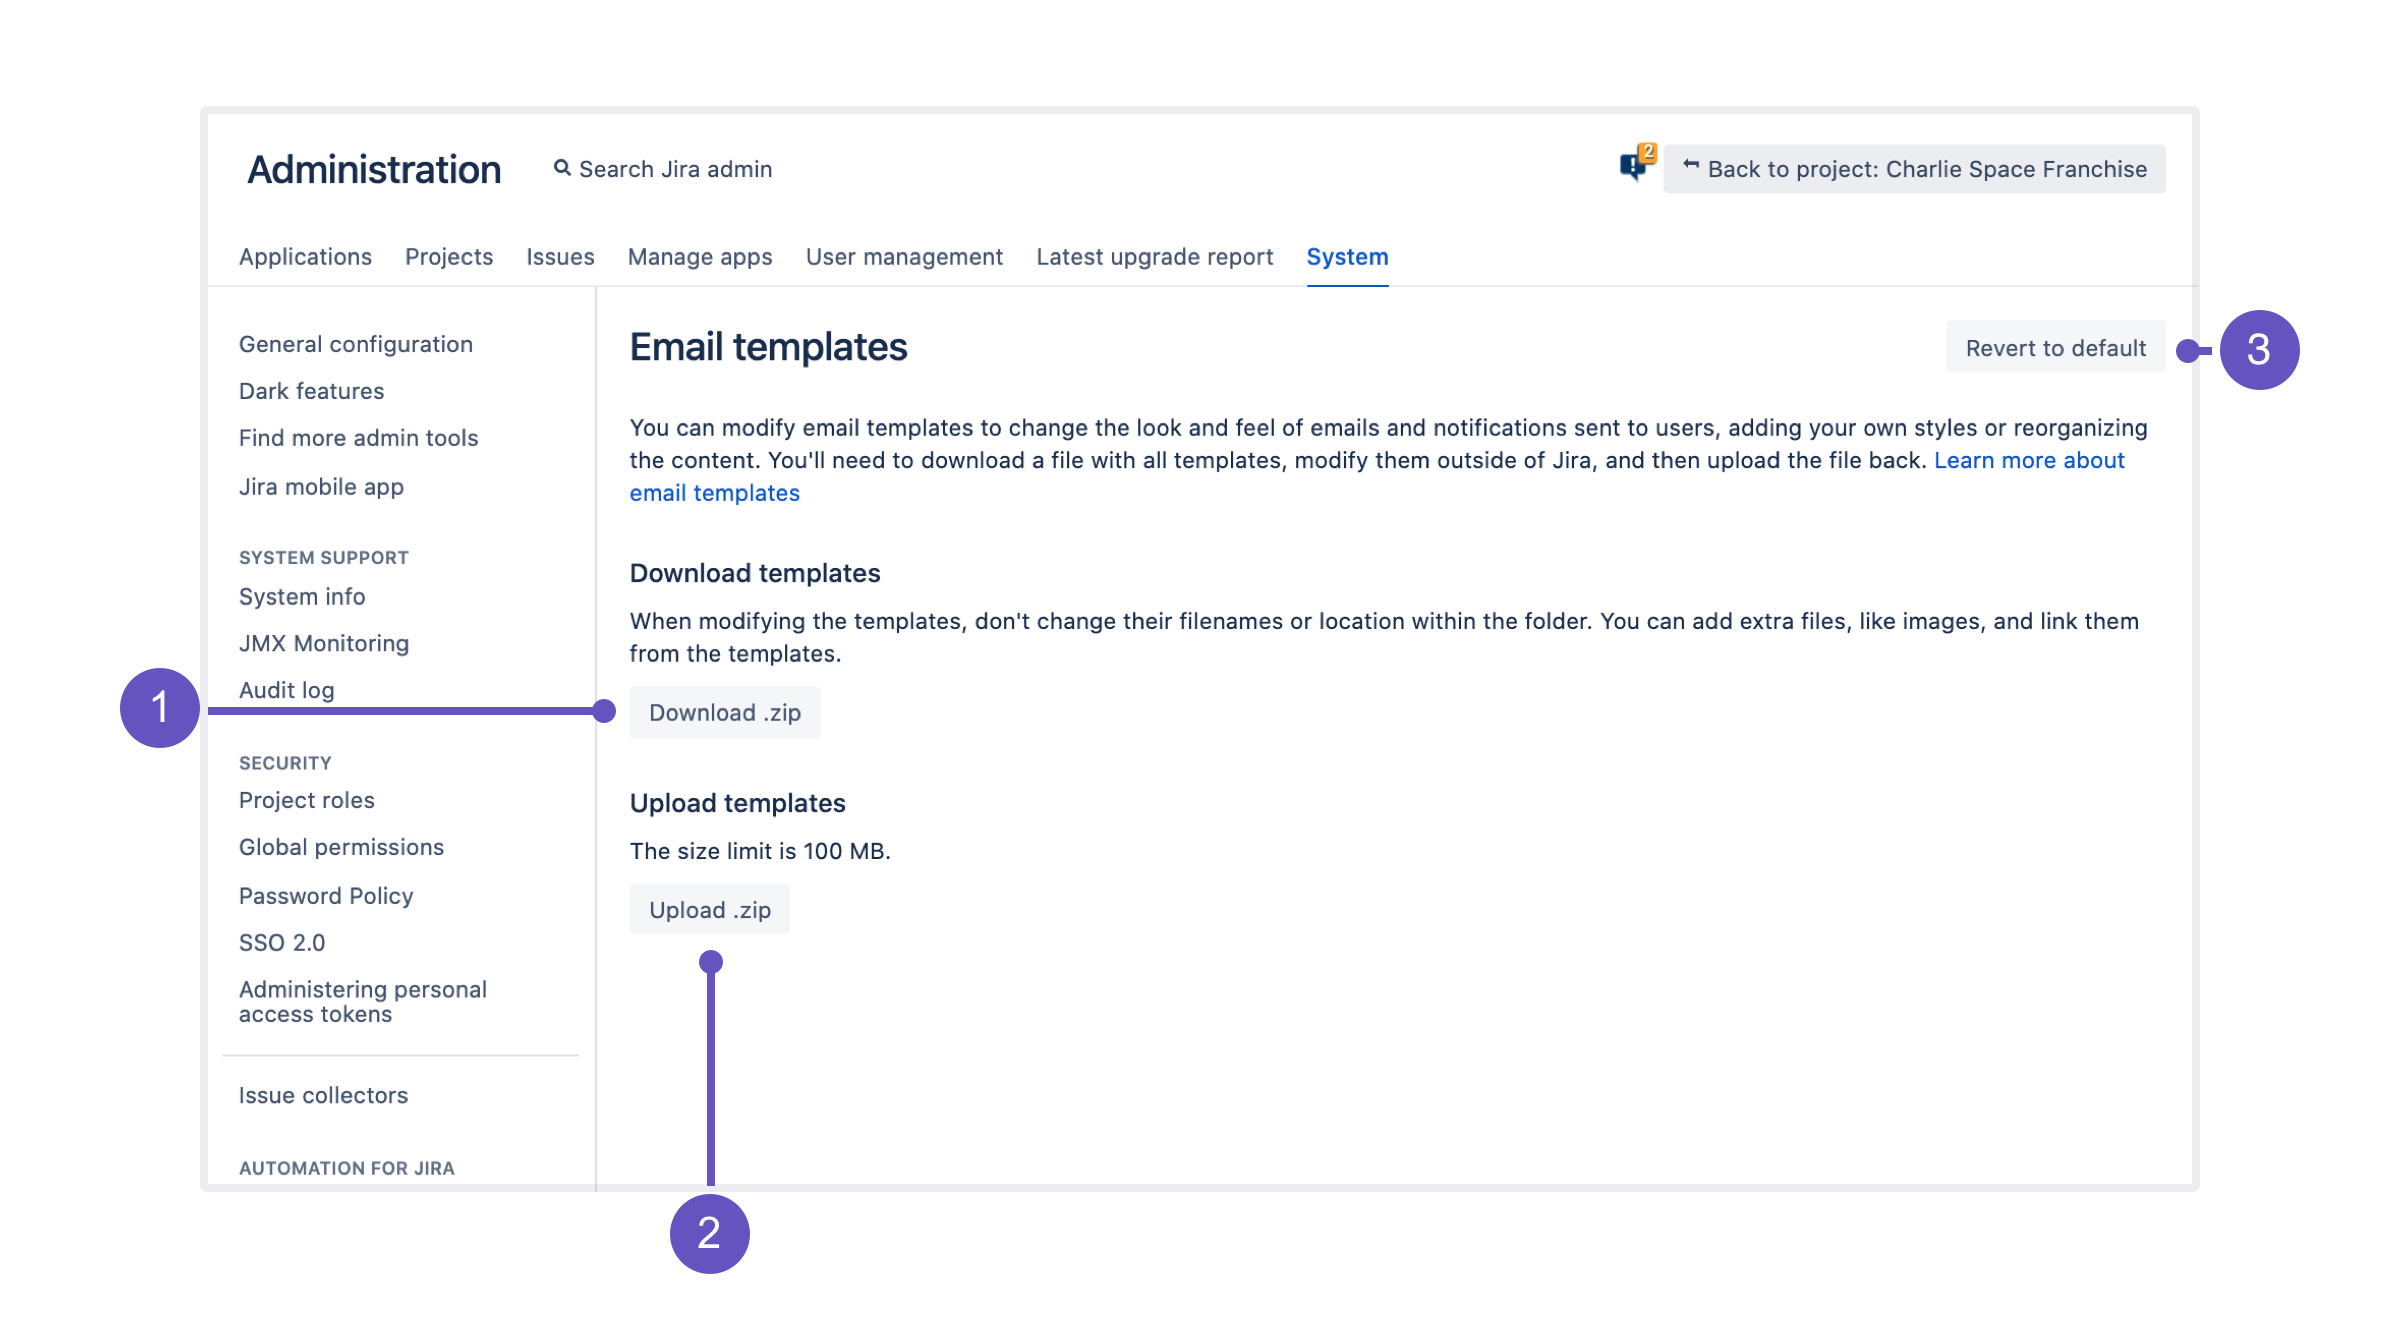The image size is (2400, 1328).
Task: Click the notifications bell icon
Action: tap(1632, 167)
